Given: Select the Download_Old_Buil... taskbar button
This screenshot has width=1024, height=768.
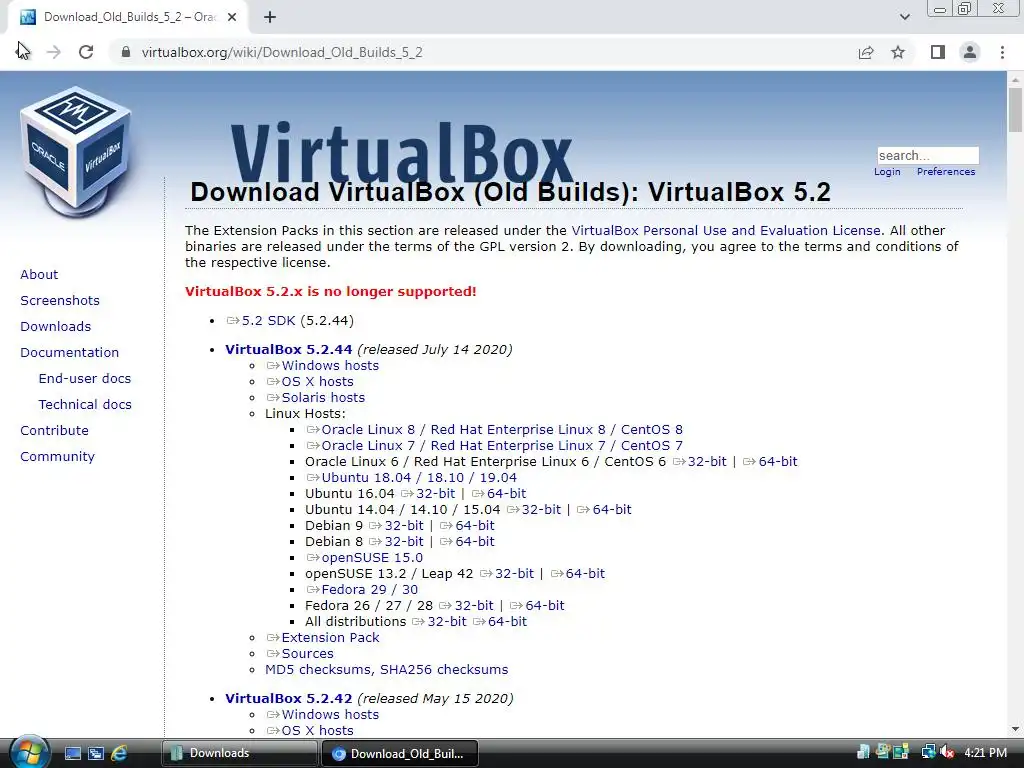Looking at the screenshot, I should tap(400, 754).
